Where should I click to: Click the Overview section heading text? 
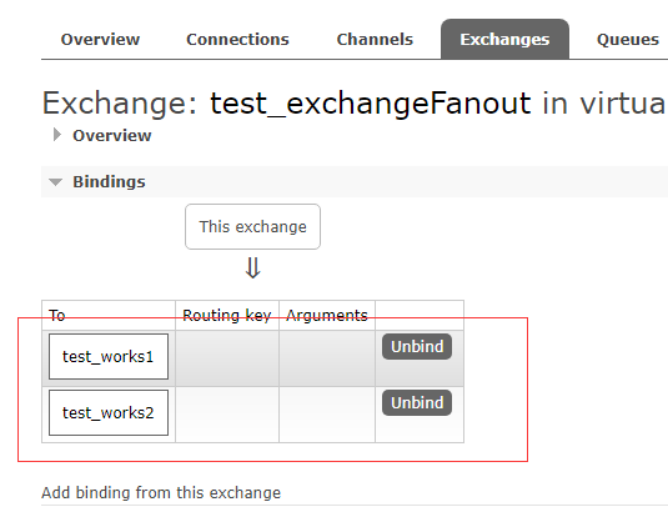[112, 135]
